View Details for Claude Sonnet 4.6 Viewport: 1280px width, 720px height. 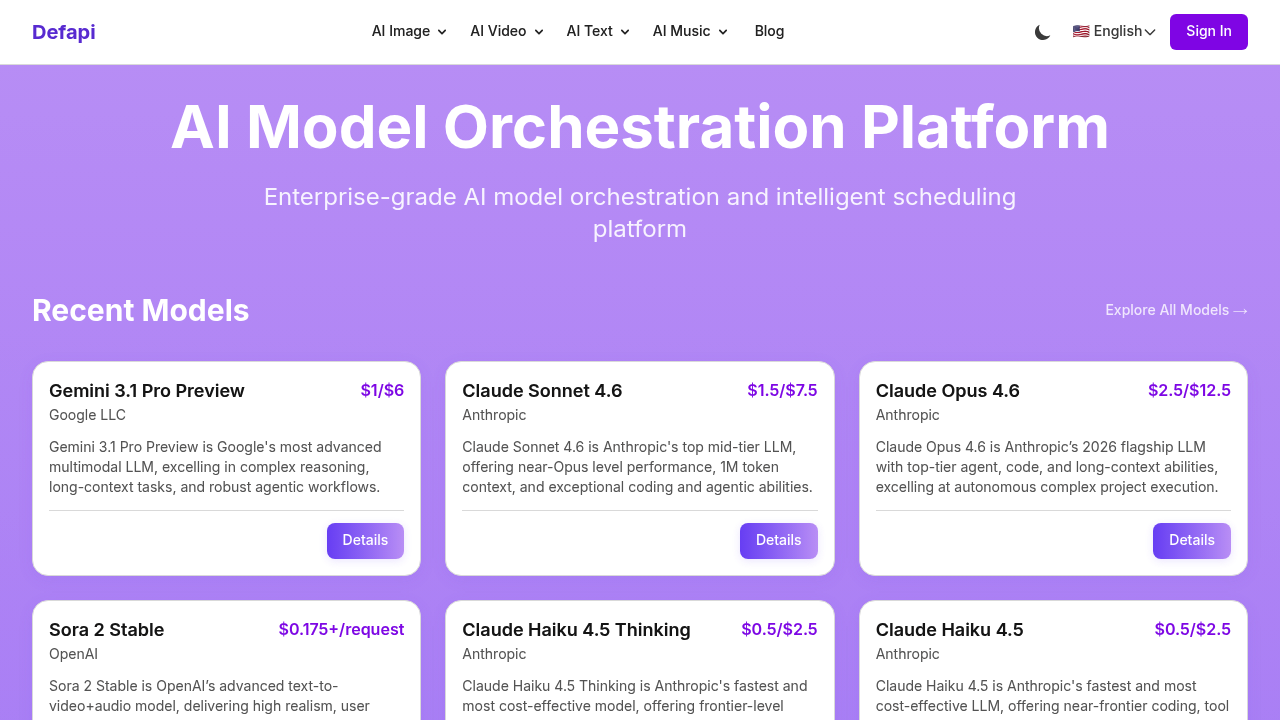(778, 540)
